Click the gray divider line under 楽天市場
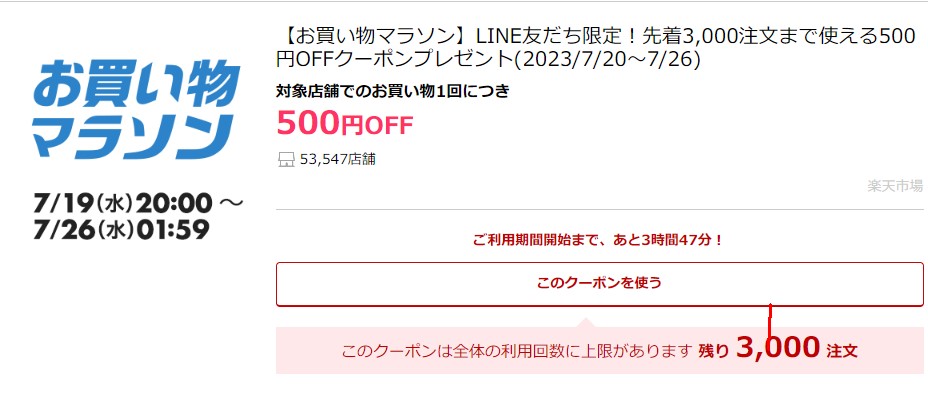Screen dimensions: 928x413 pyautogui.click(x=600, y=209)
